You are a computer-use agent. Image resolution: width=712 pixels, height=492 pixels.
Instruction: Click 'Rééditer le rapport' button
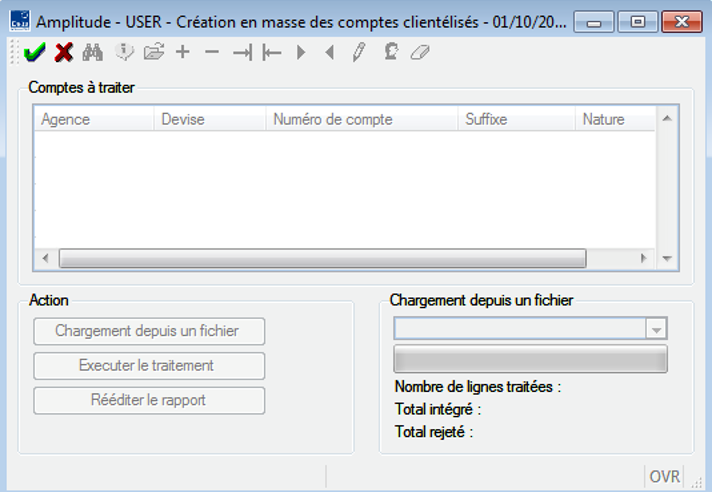click(149, 401)
